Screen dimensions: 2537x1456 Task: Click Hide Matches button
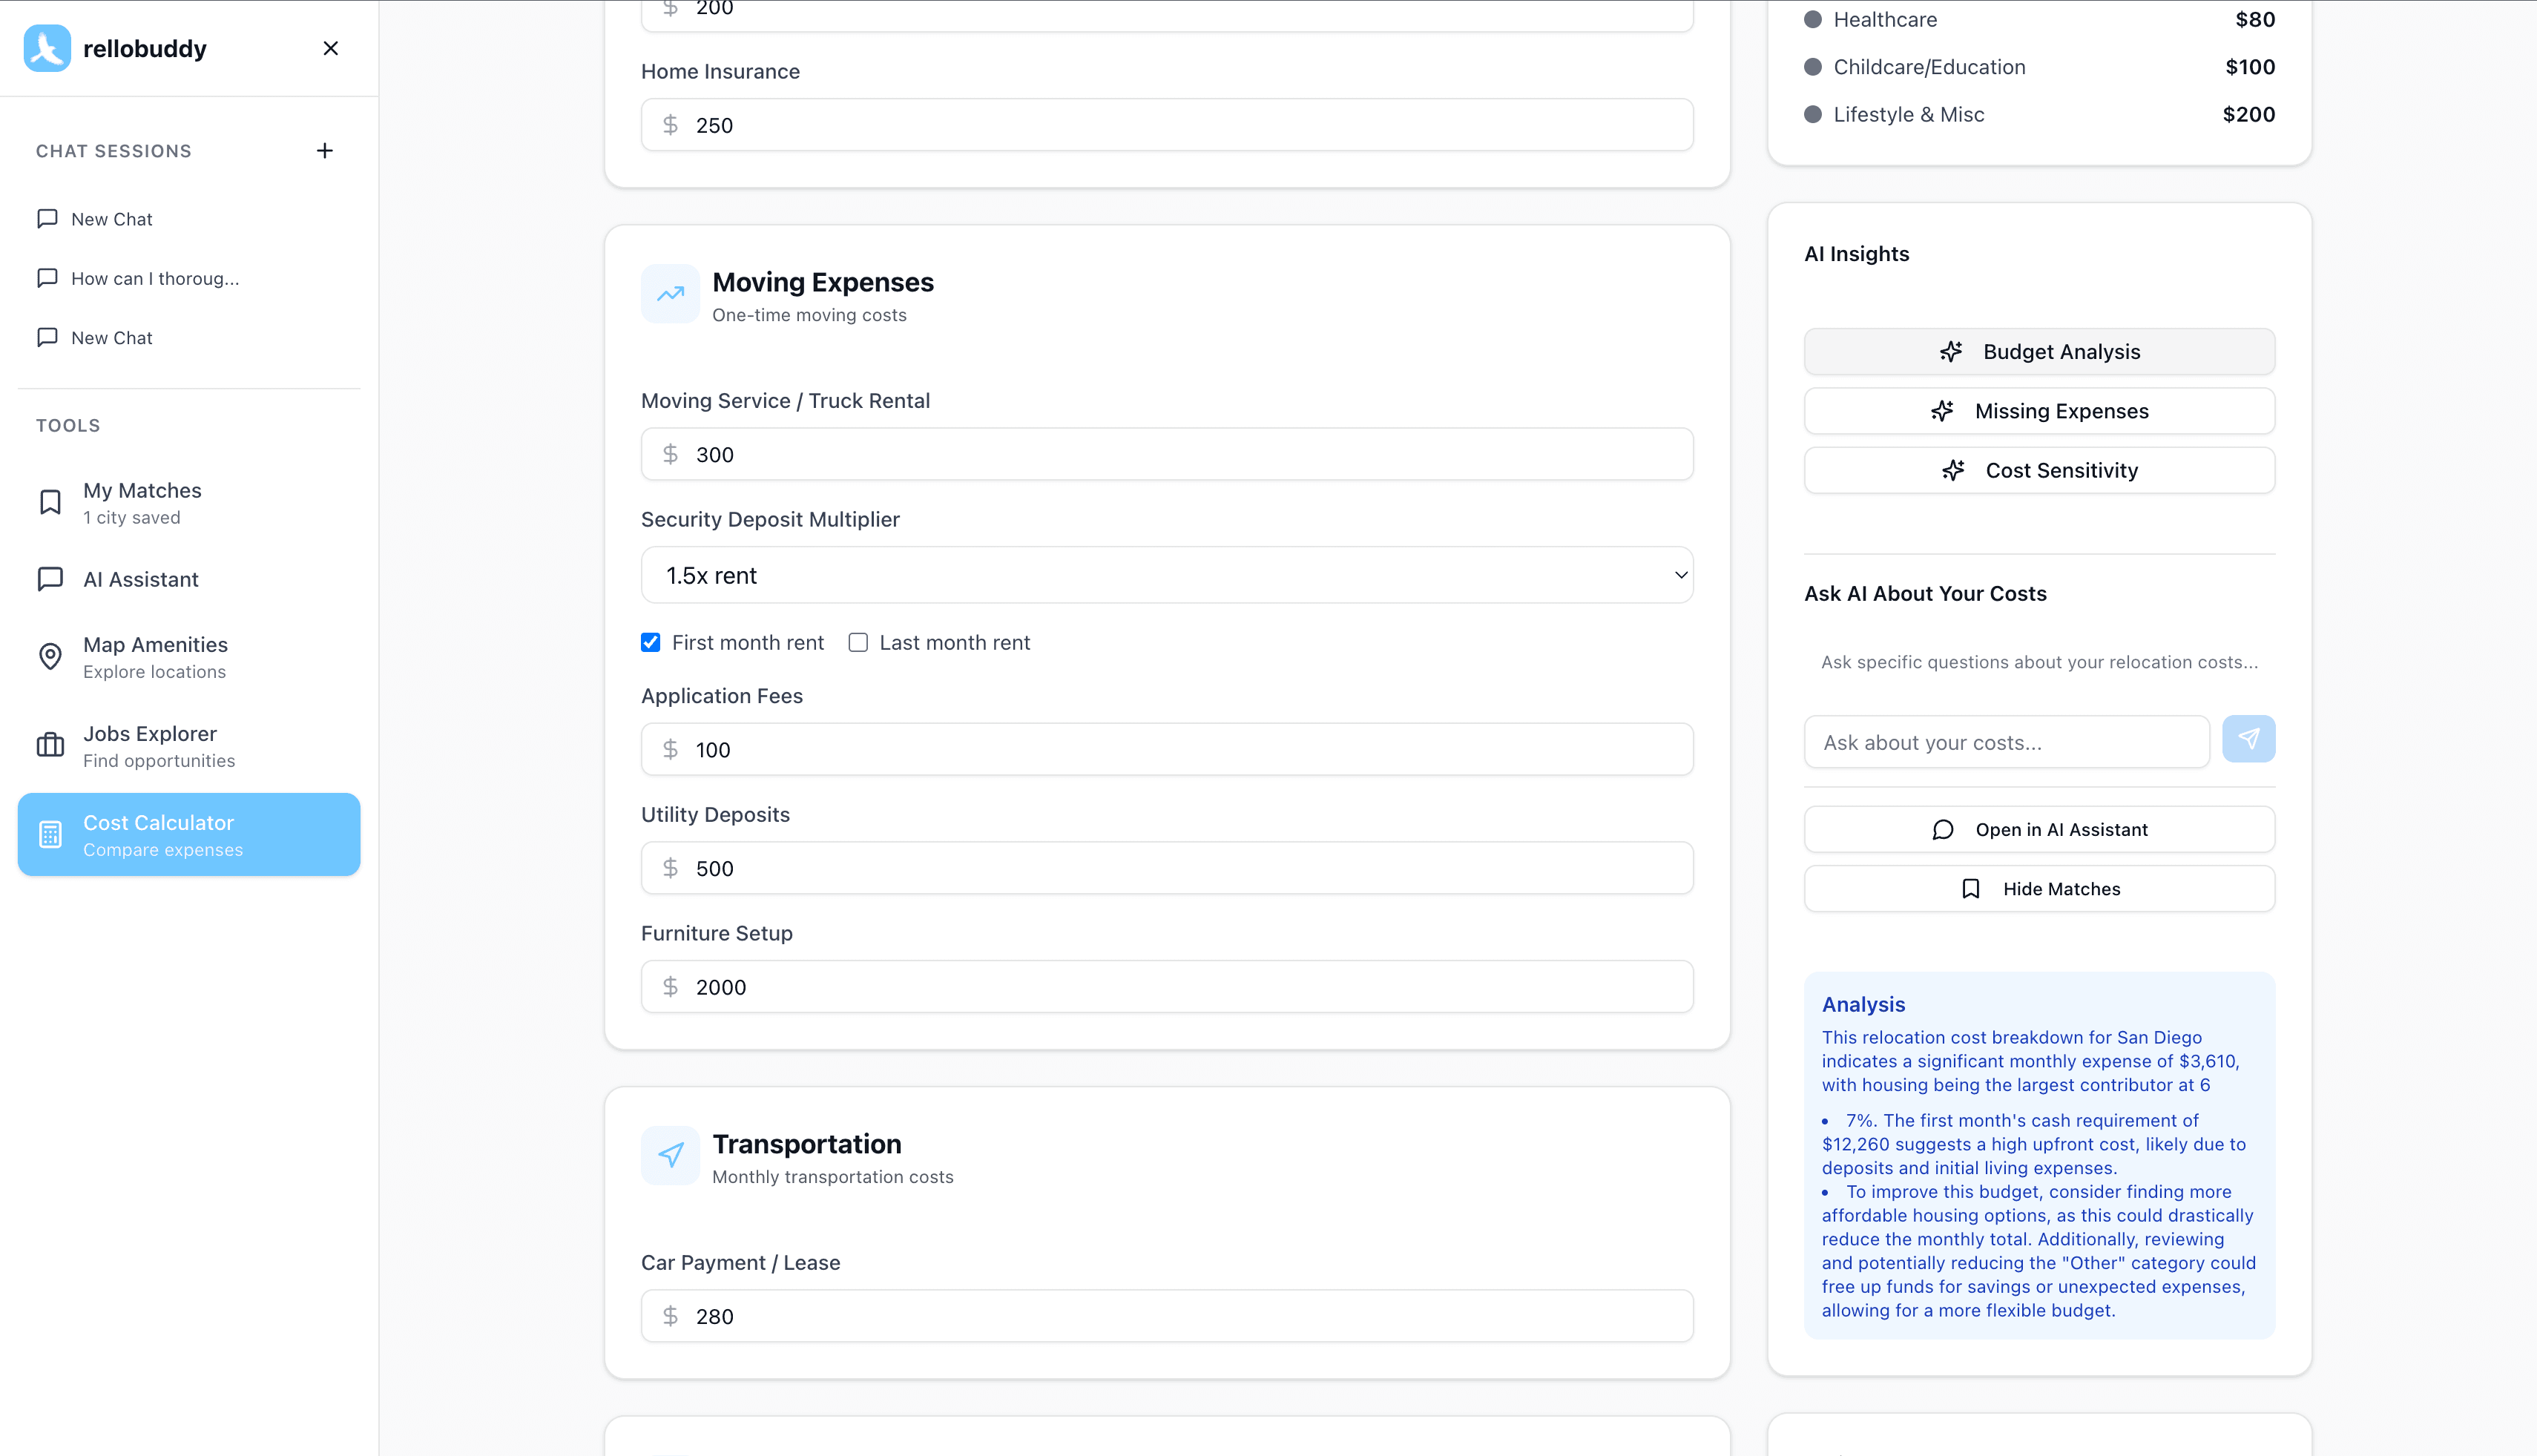tap(2039, 889)
